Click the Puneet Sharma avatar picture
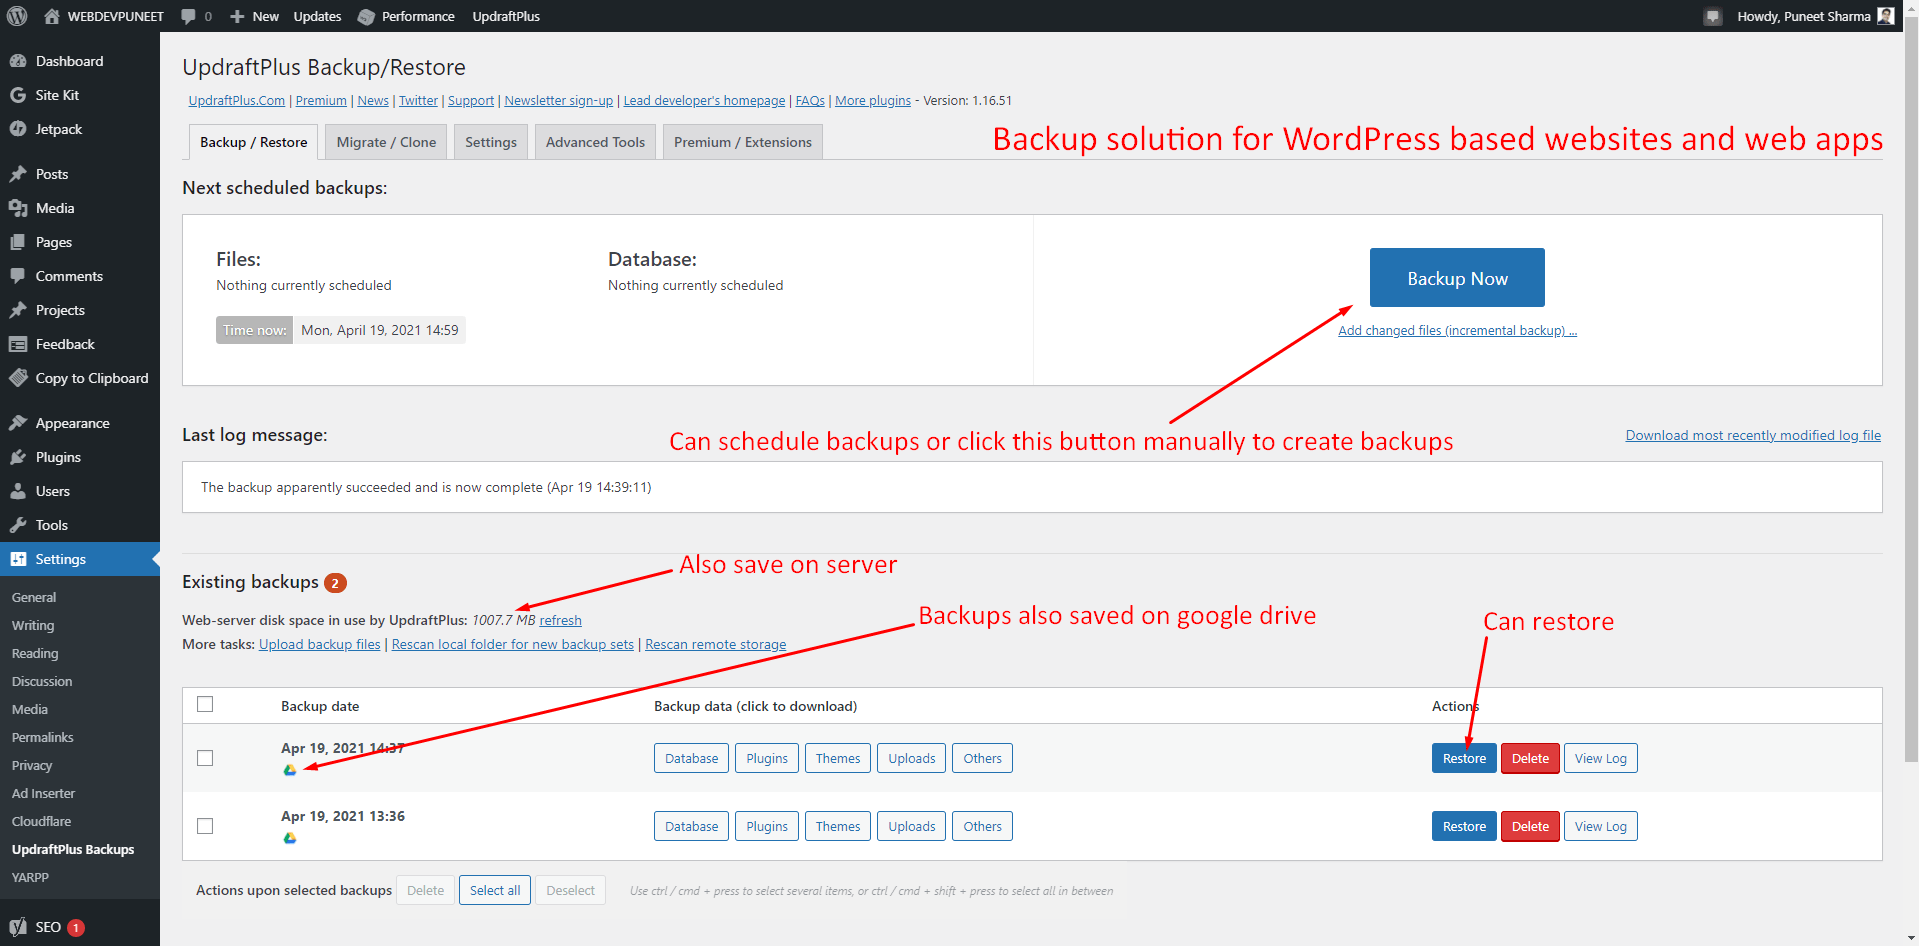The height and width of the screenshot is (946, 1919). pos(1886,16)
